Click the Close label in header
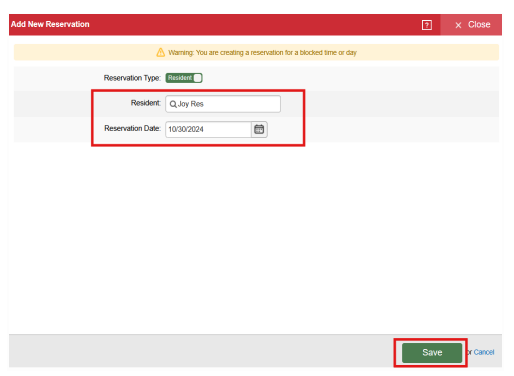 [x=479, y=25]
